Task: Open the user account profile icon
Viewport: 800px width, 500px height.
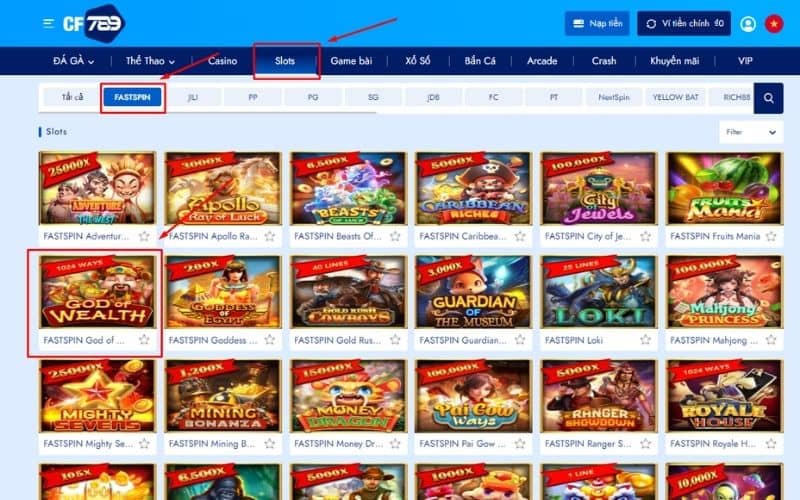Action: (748, 24)
